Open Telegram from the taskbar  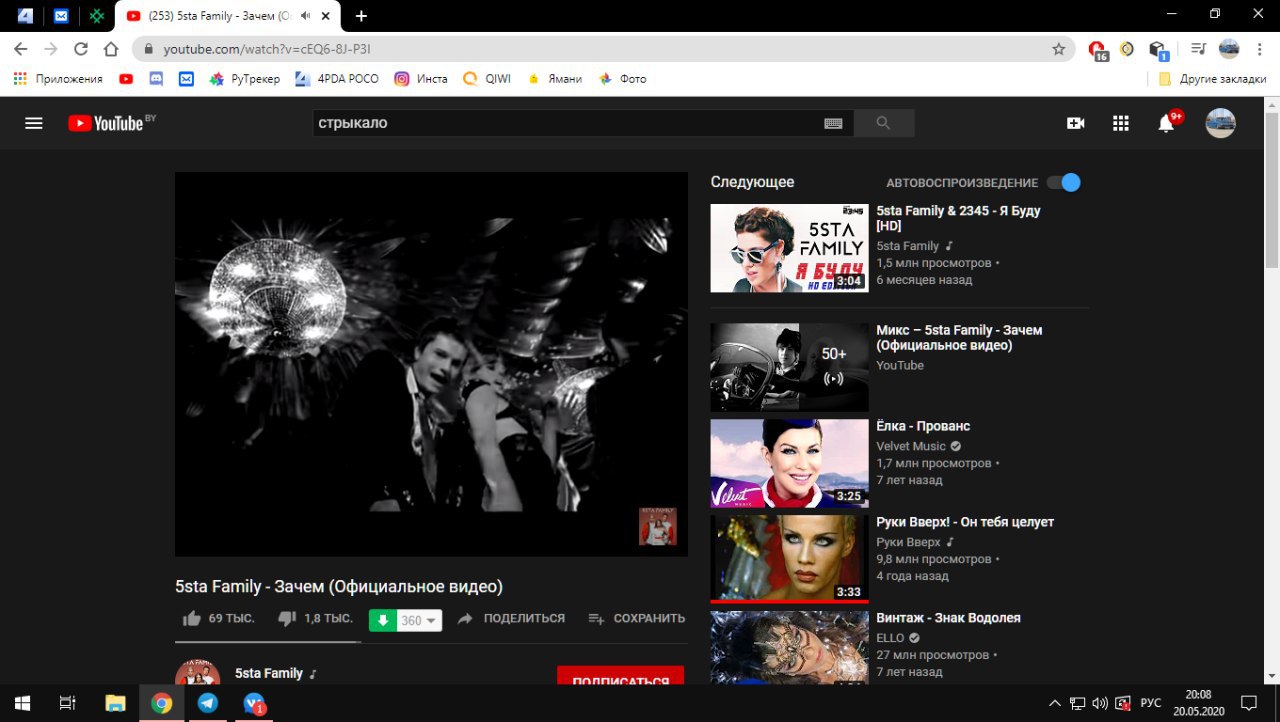208,703
